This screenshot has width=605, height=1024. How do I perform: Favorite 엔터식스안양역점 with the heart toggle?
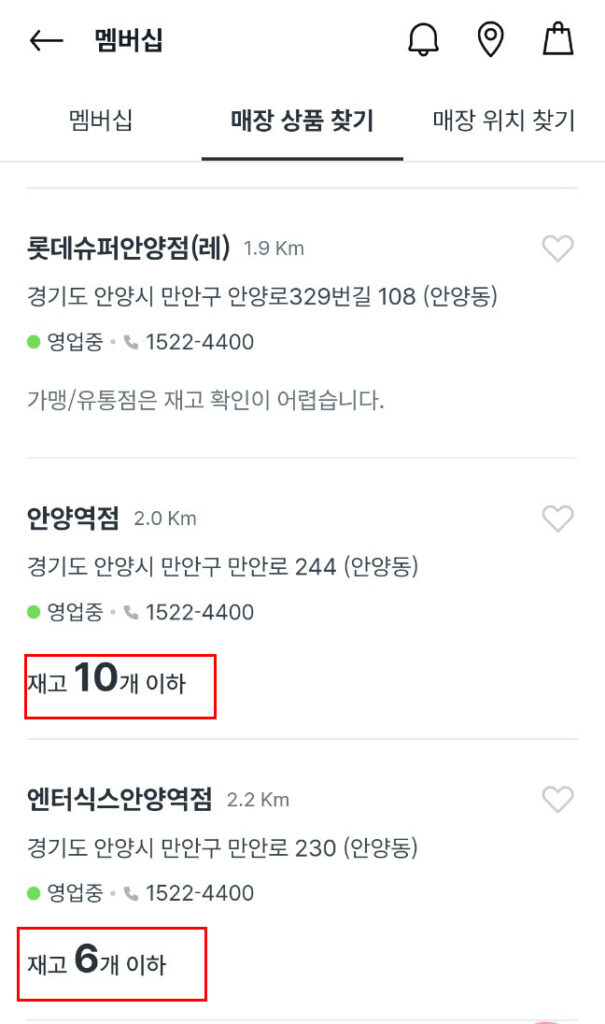pyautogui.click(x=557, y=800)
